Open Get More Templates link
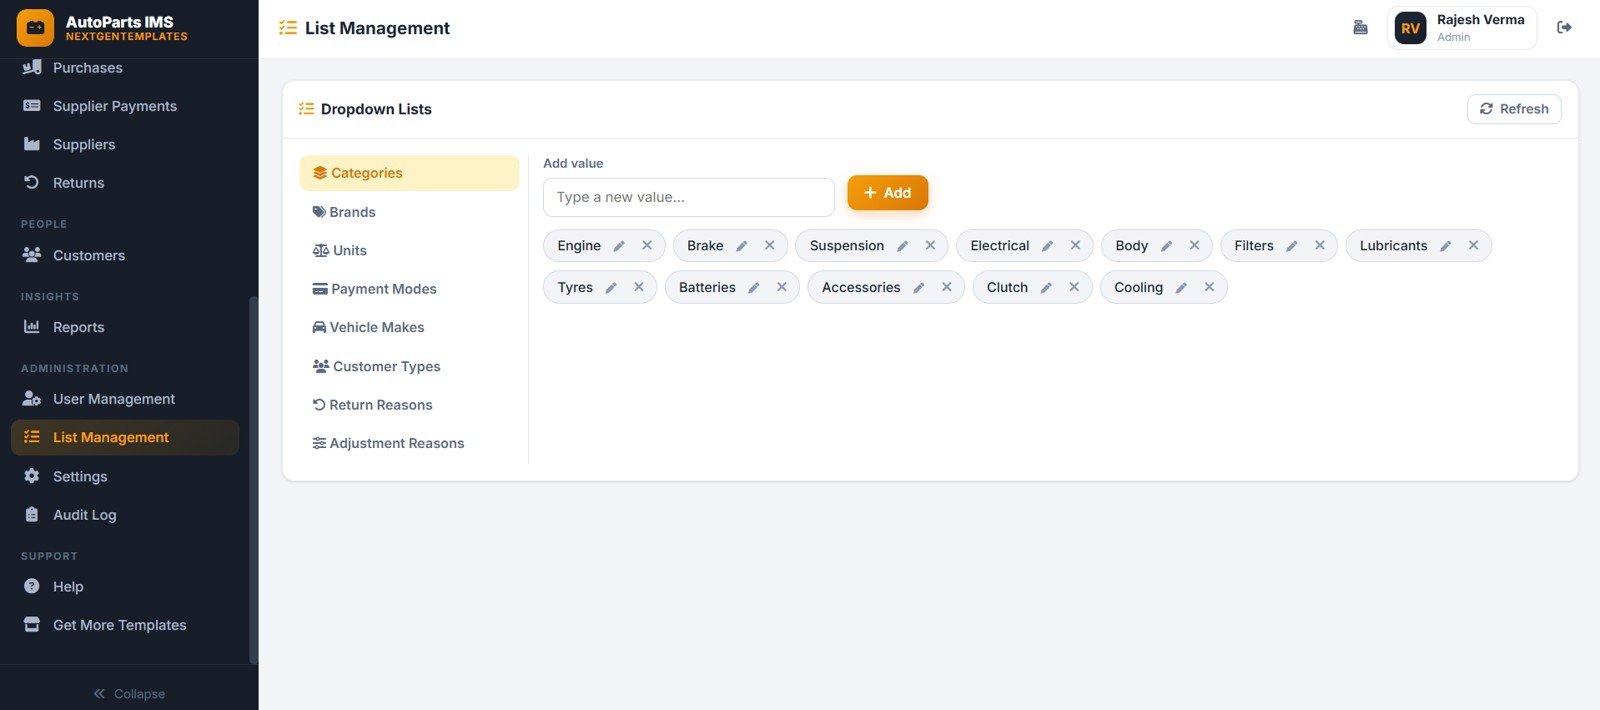The width and height of the screenshot is (1600, 710). click(125, 625)
